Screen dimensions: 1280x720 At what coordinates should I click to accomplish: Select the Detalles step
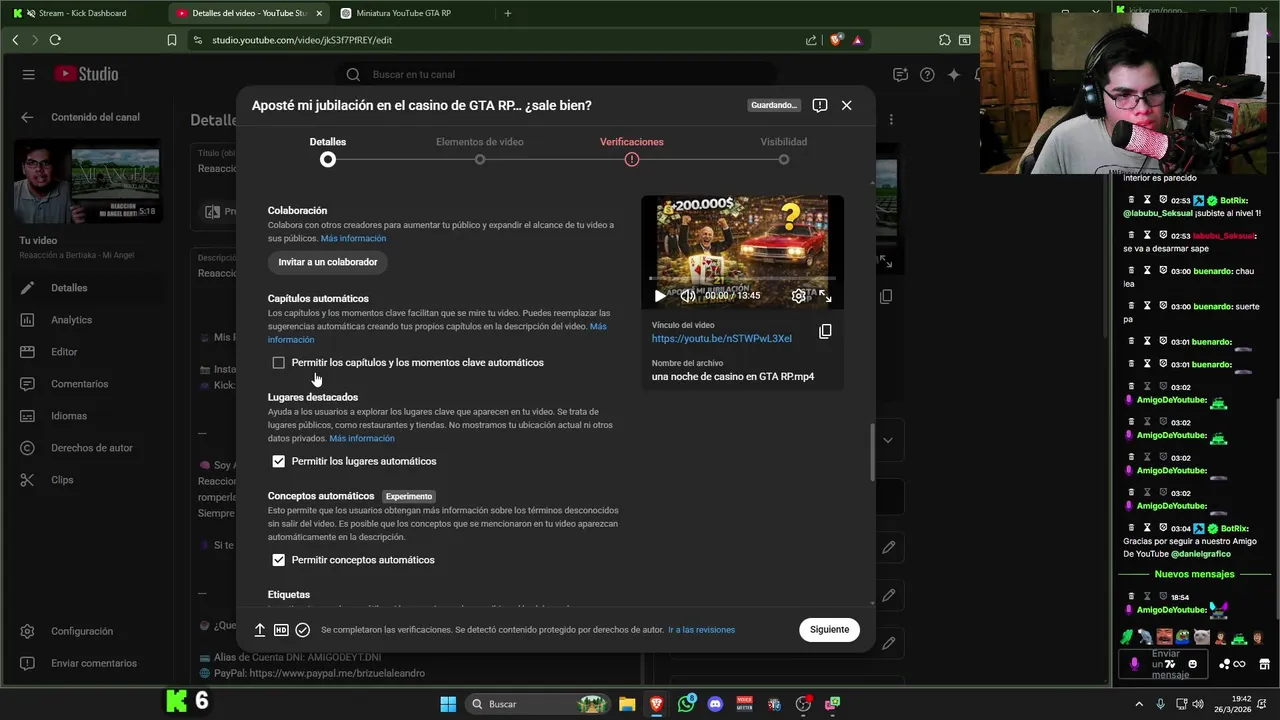tap(328, 150)
